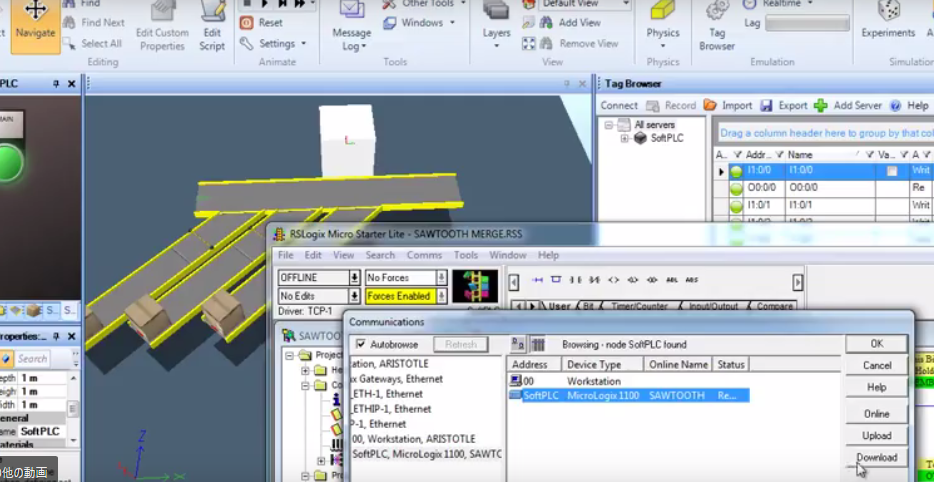Click the Address column header
The image size is (934, 482).
(534, 364)
